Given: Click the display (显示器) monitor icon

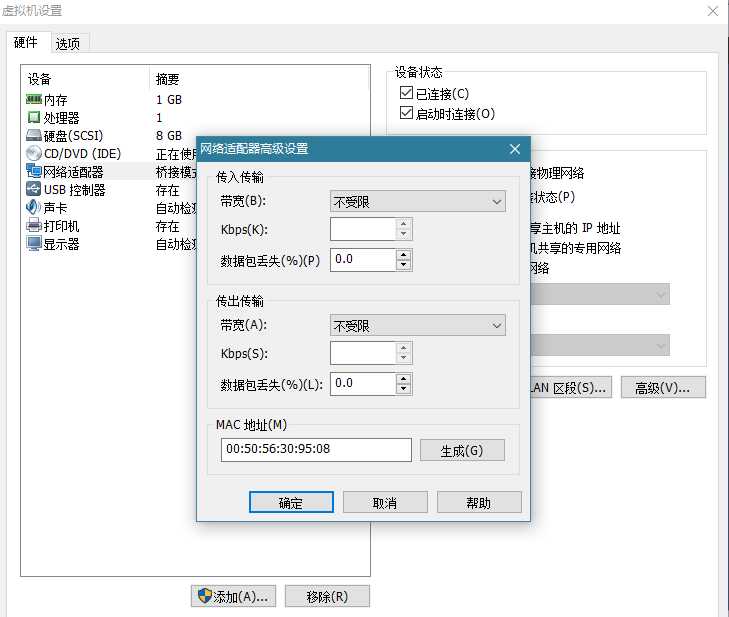Looking at the screenshot, I should point(34,244).
